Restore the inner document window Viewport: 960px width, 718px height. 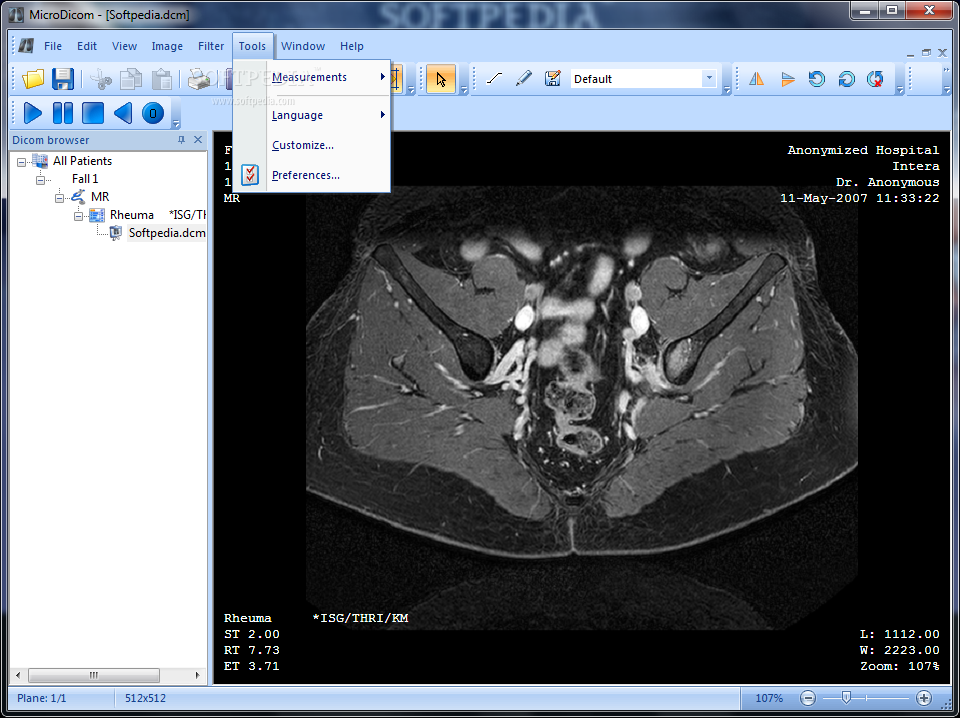[x=926, y=53]
